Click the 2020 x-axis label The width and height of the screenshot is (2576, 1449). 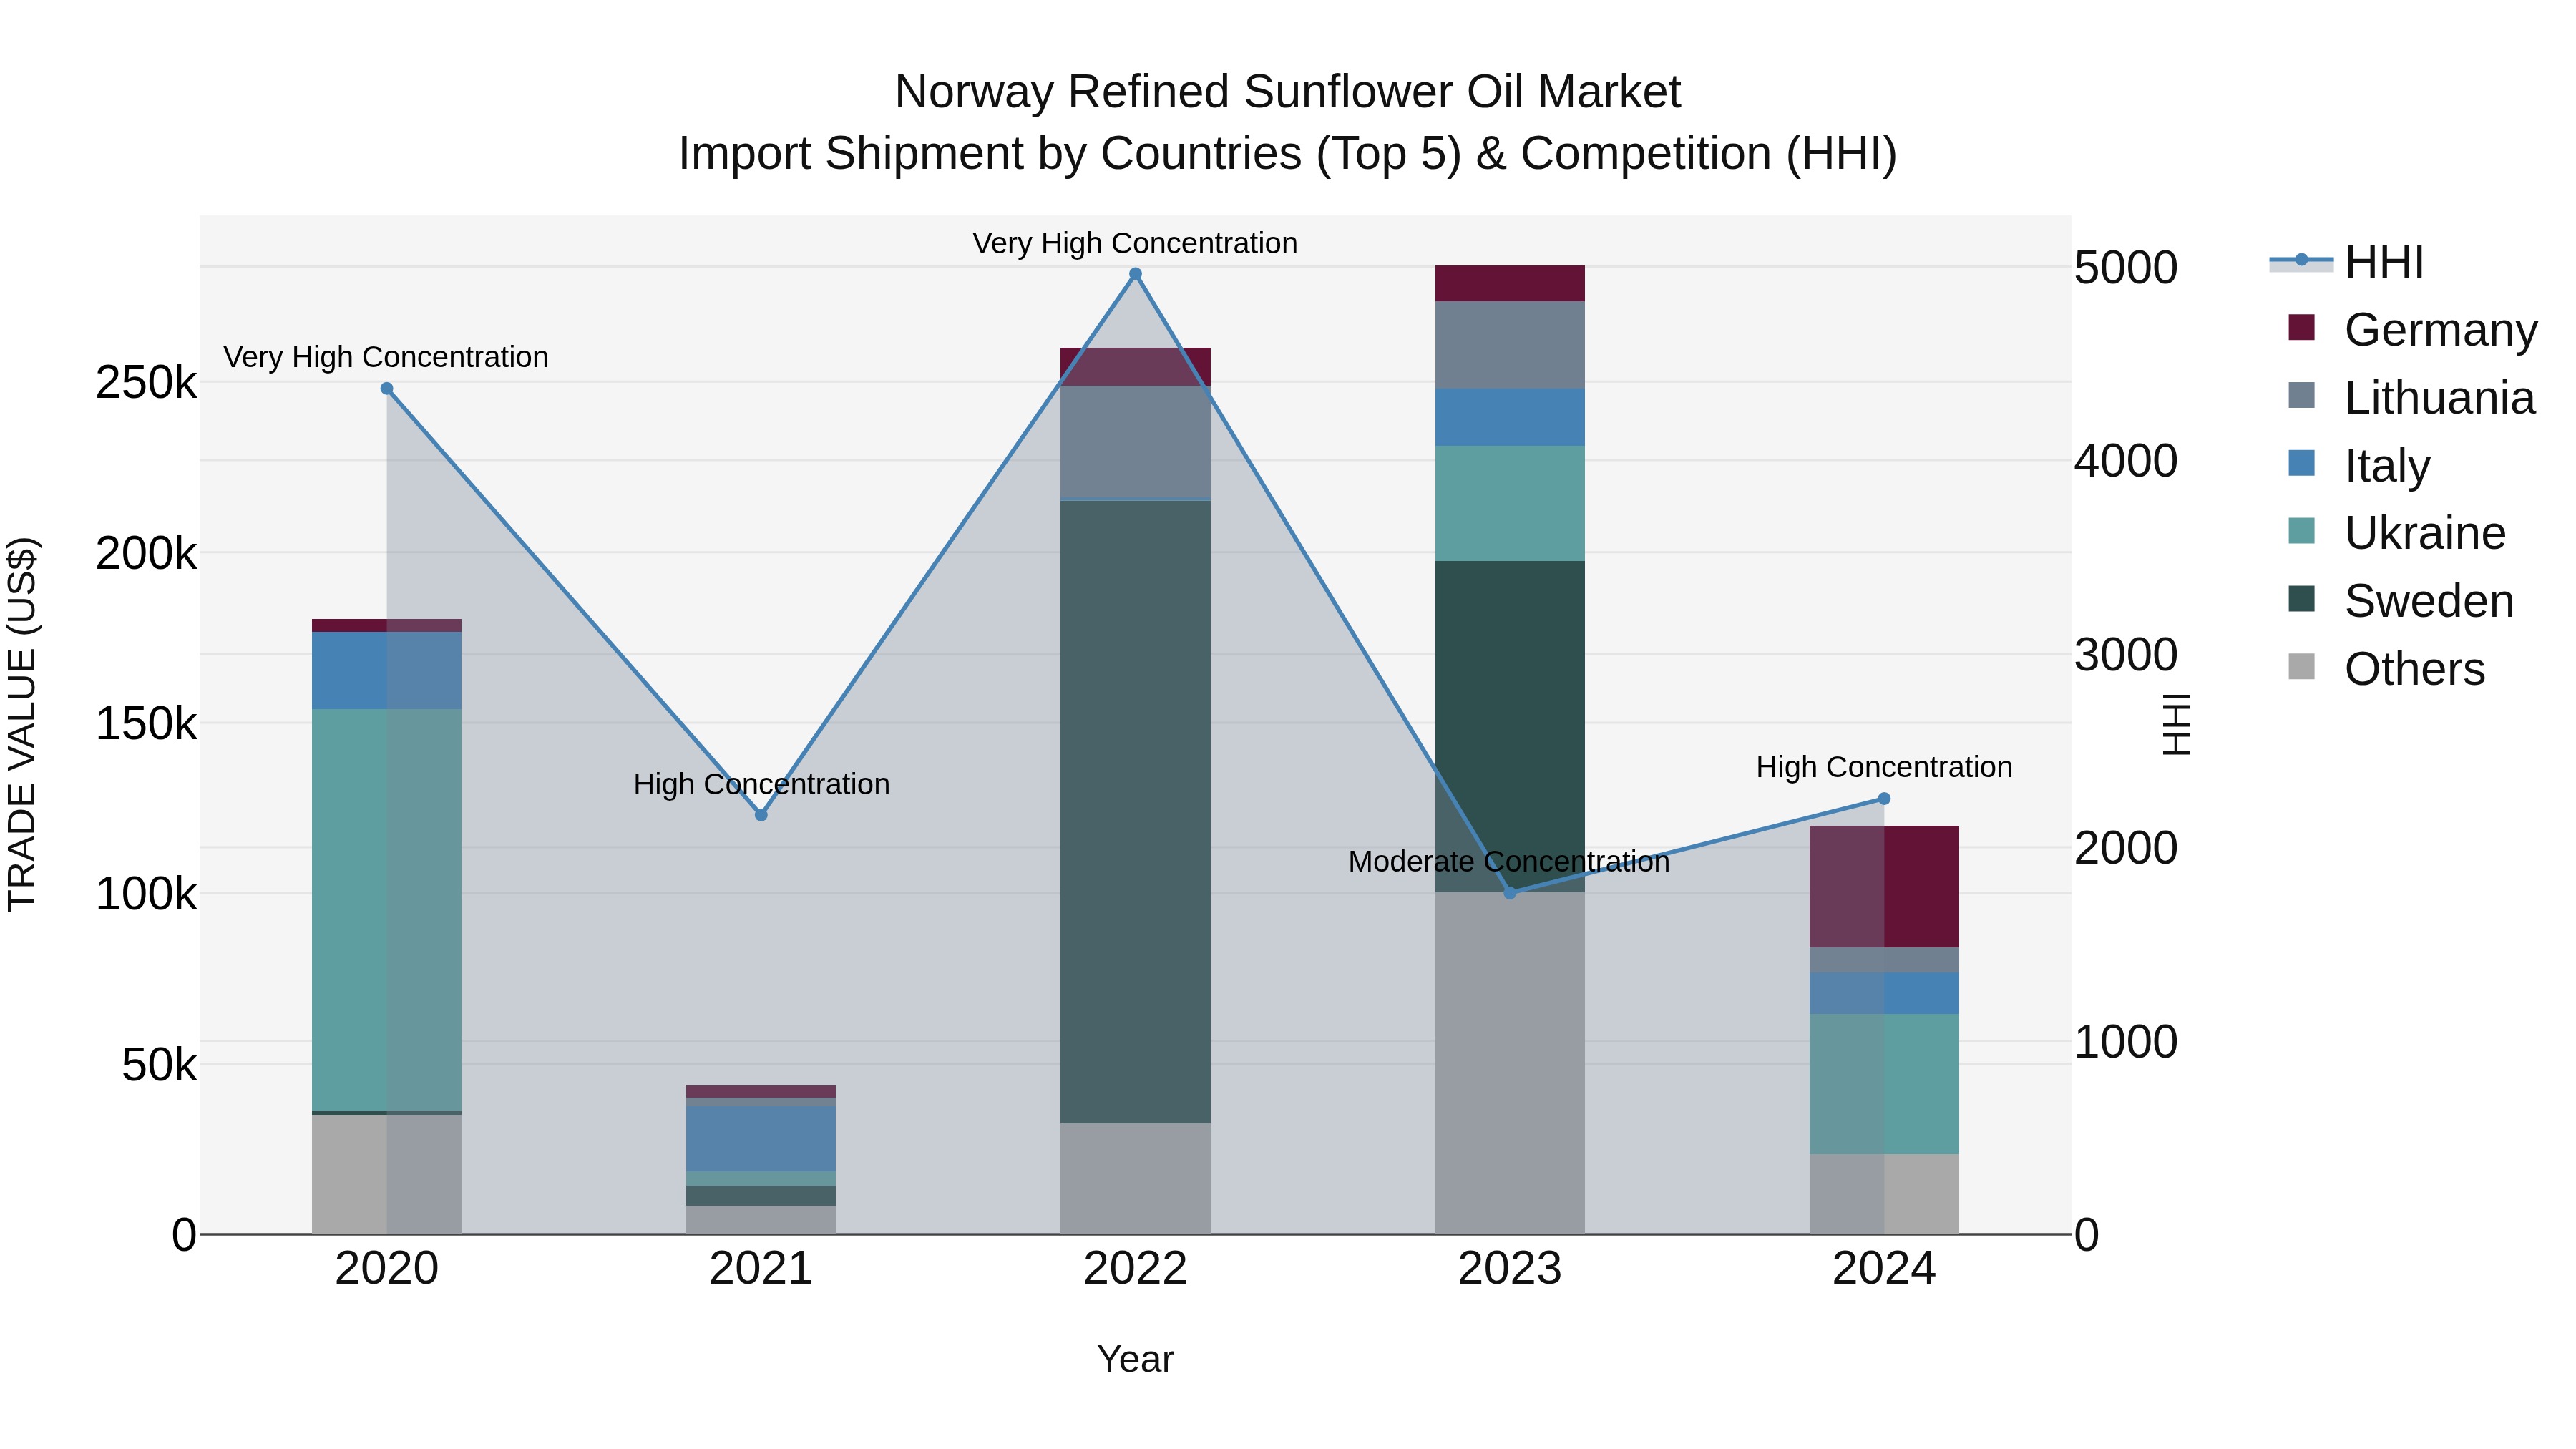coord(387,1269)
